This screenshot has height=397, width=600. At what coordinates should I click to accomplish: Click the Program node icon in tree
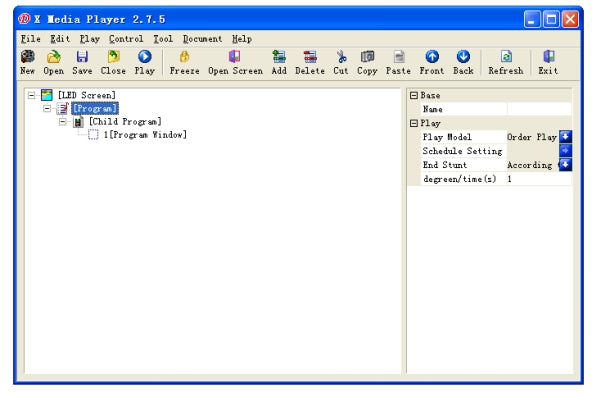[63, 108]
